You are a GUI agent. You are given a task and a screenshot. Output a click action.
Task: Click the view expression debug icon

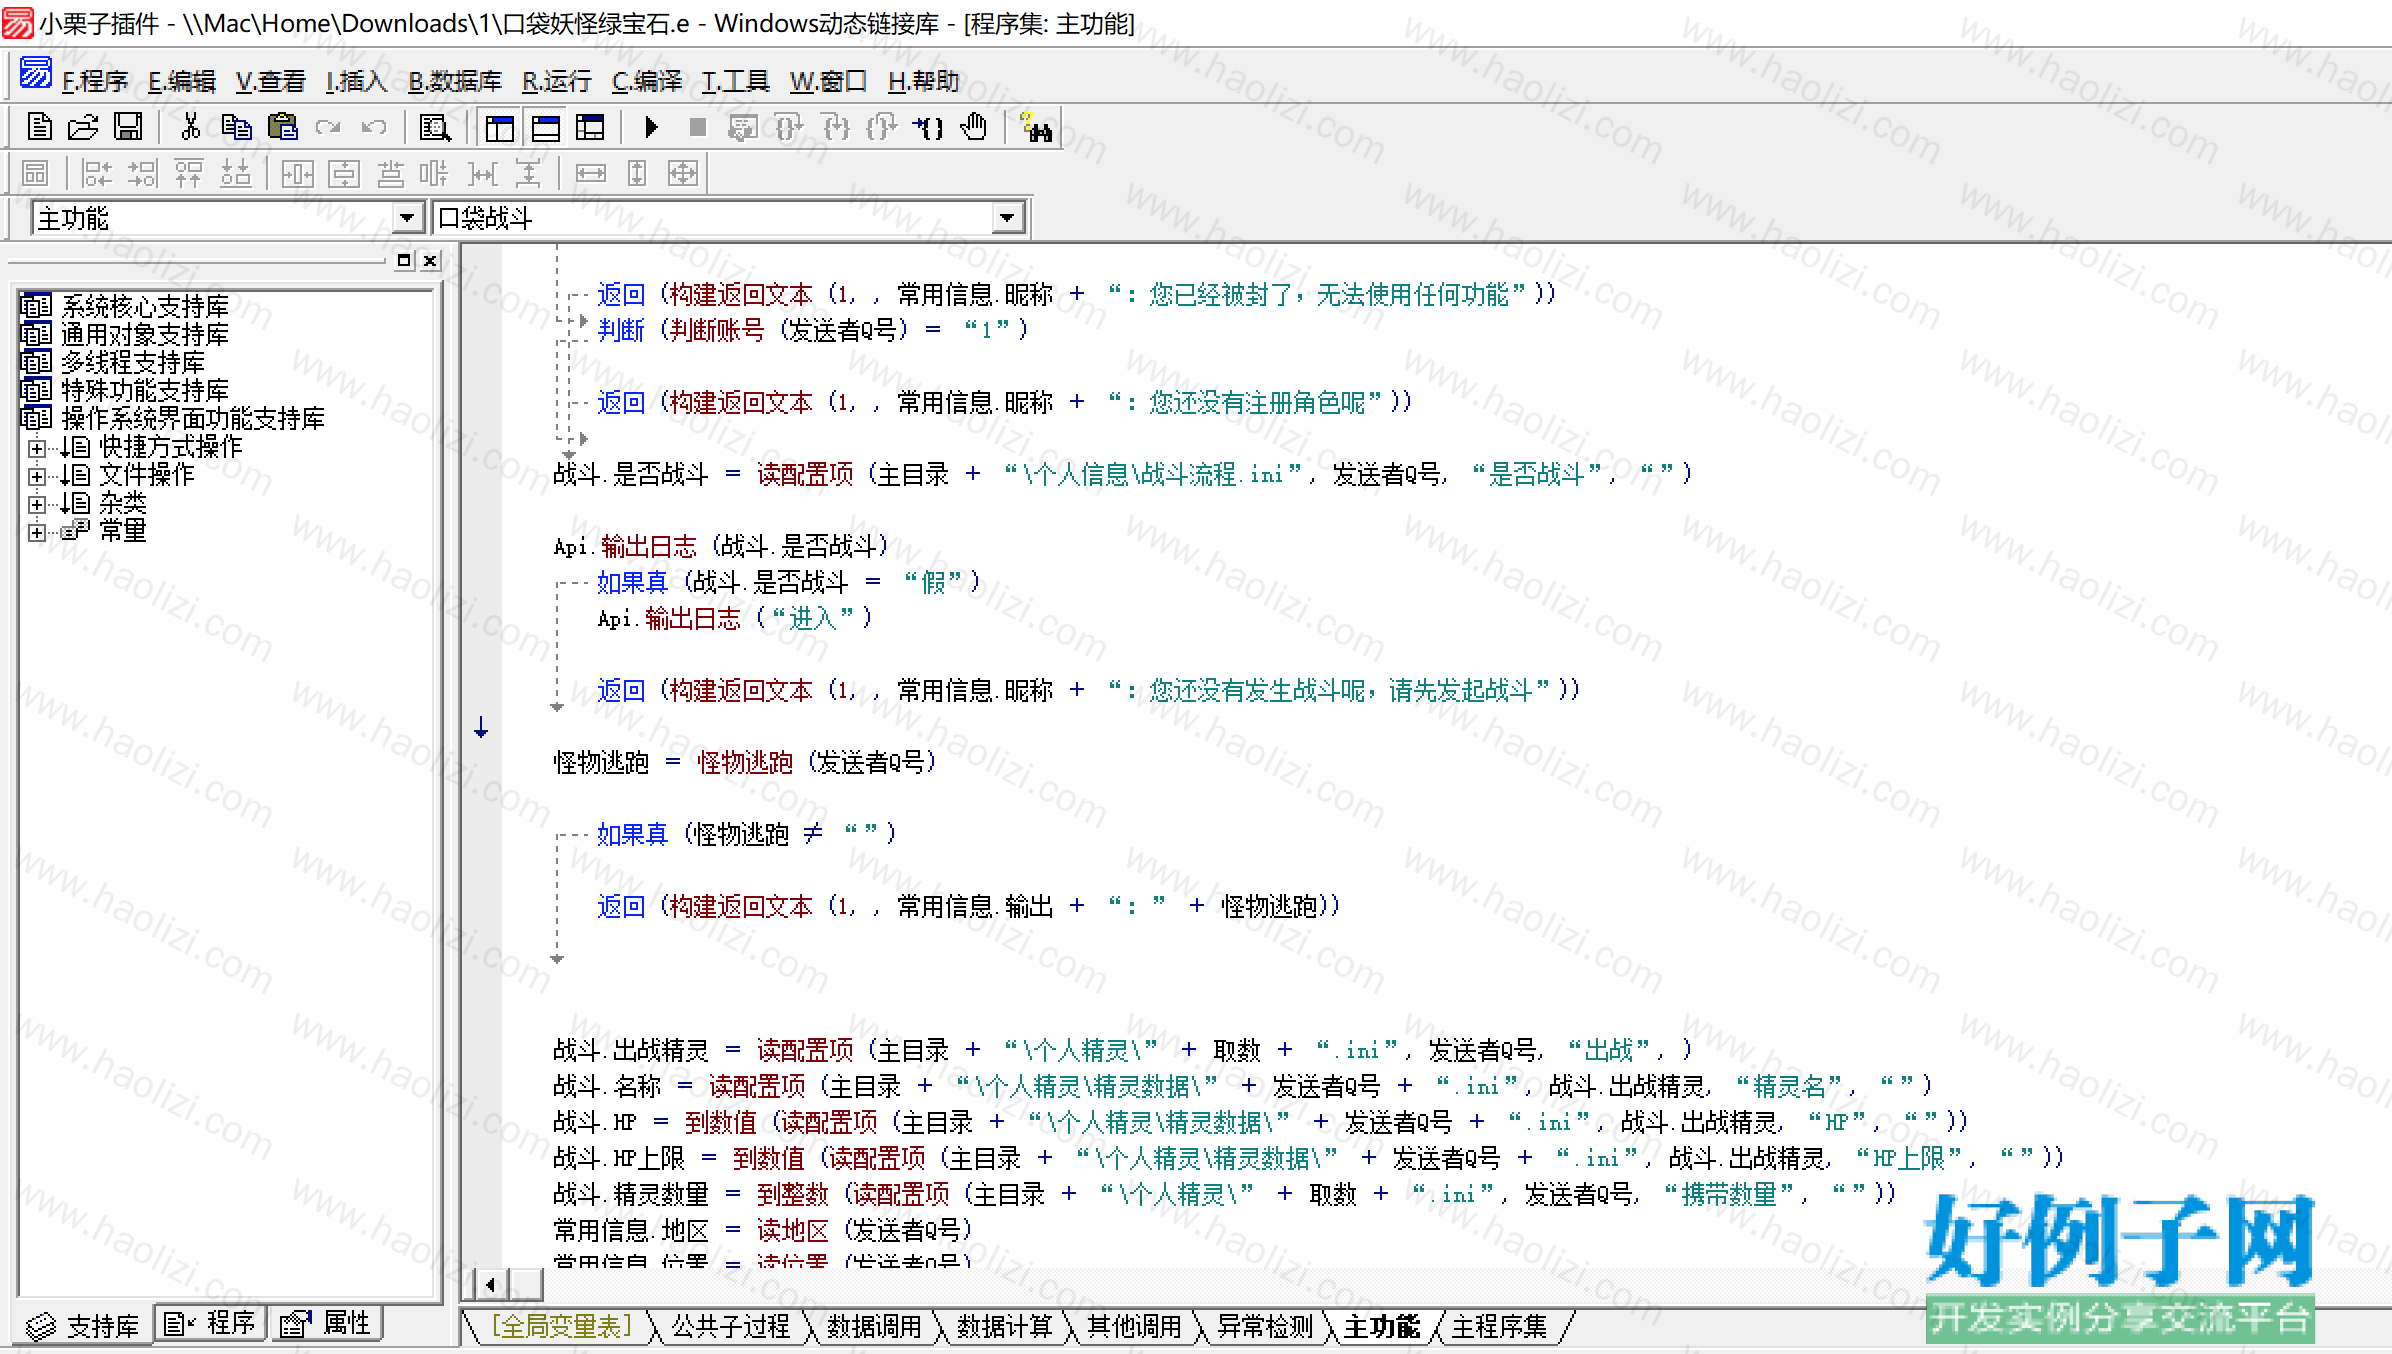coord(743,127)
